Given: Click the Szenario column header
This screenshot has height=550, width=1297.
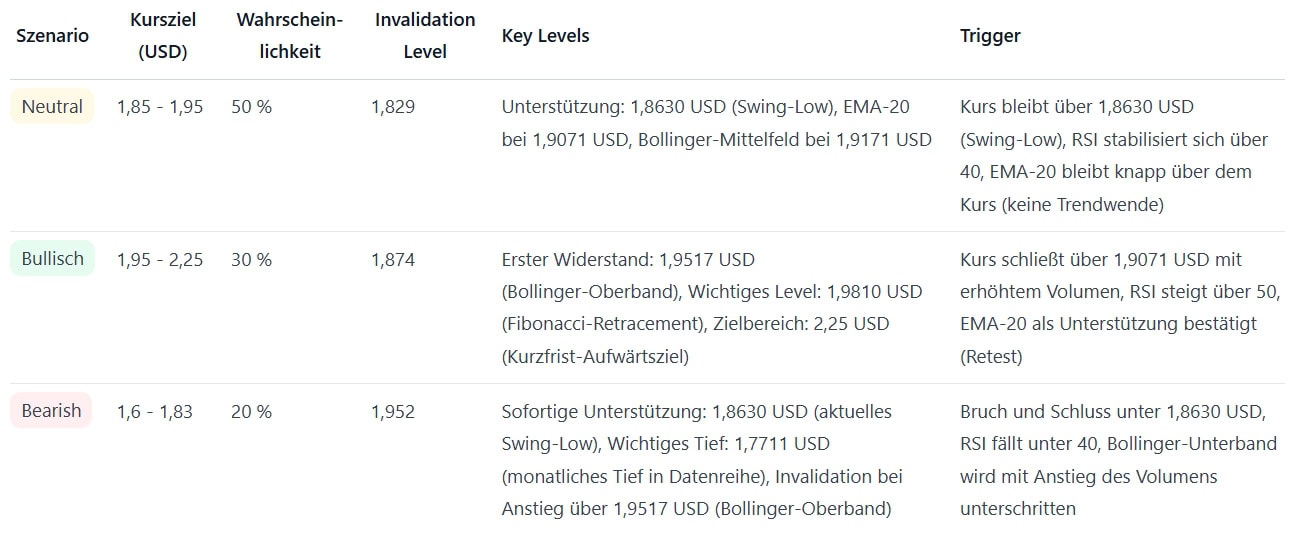Looking at the screenshot, I should (x=52, y=36).
